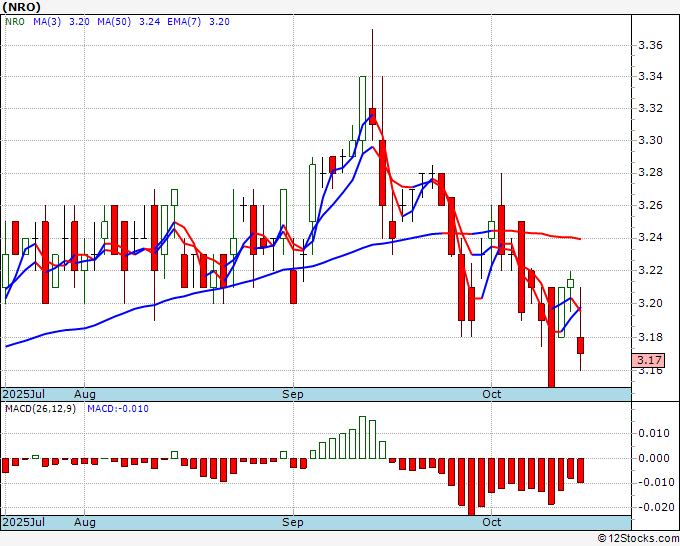Click the 3.24 value after MA(50)
The width and height of the screenshot is (680, 546).
click(x=149, y=22)
